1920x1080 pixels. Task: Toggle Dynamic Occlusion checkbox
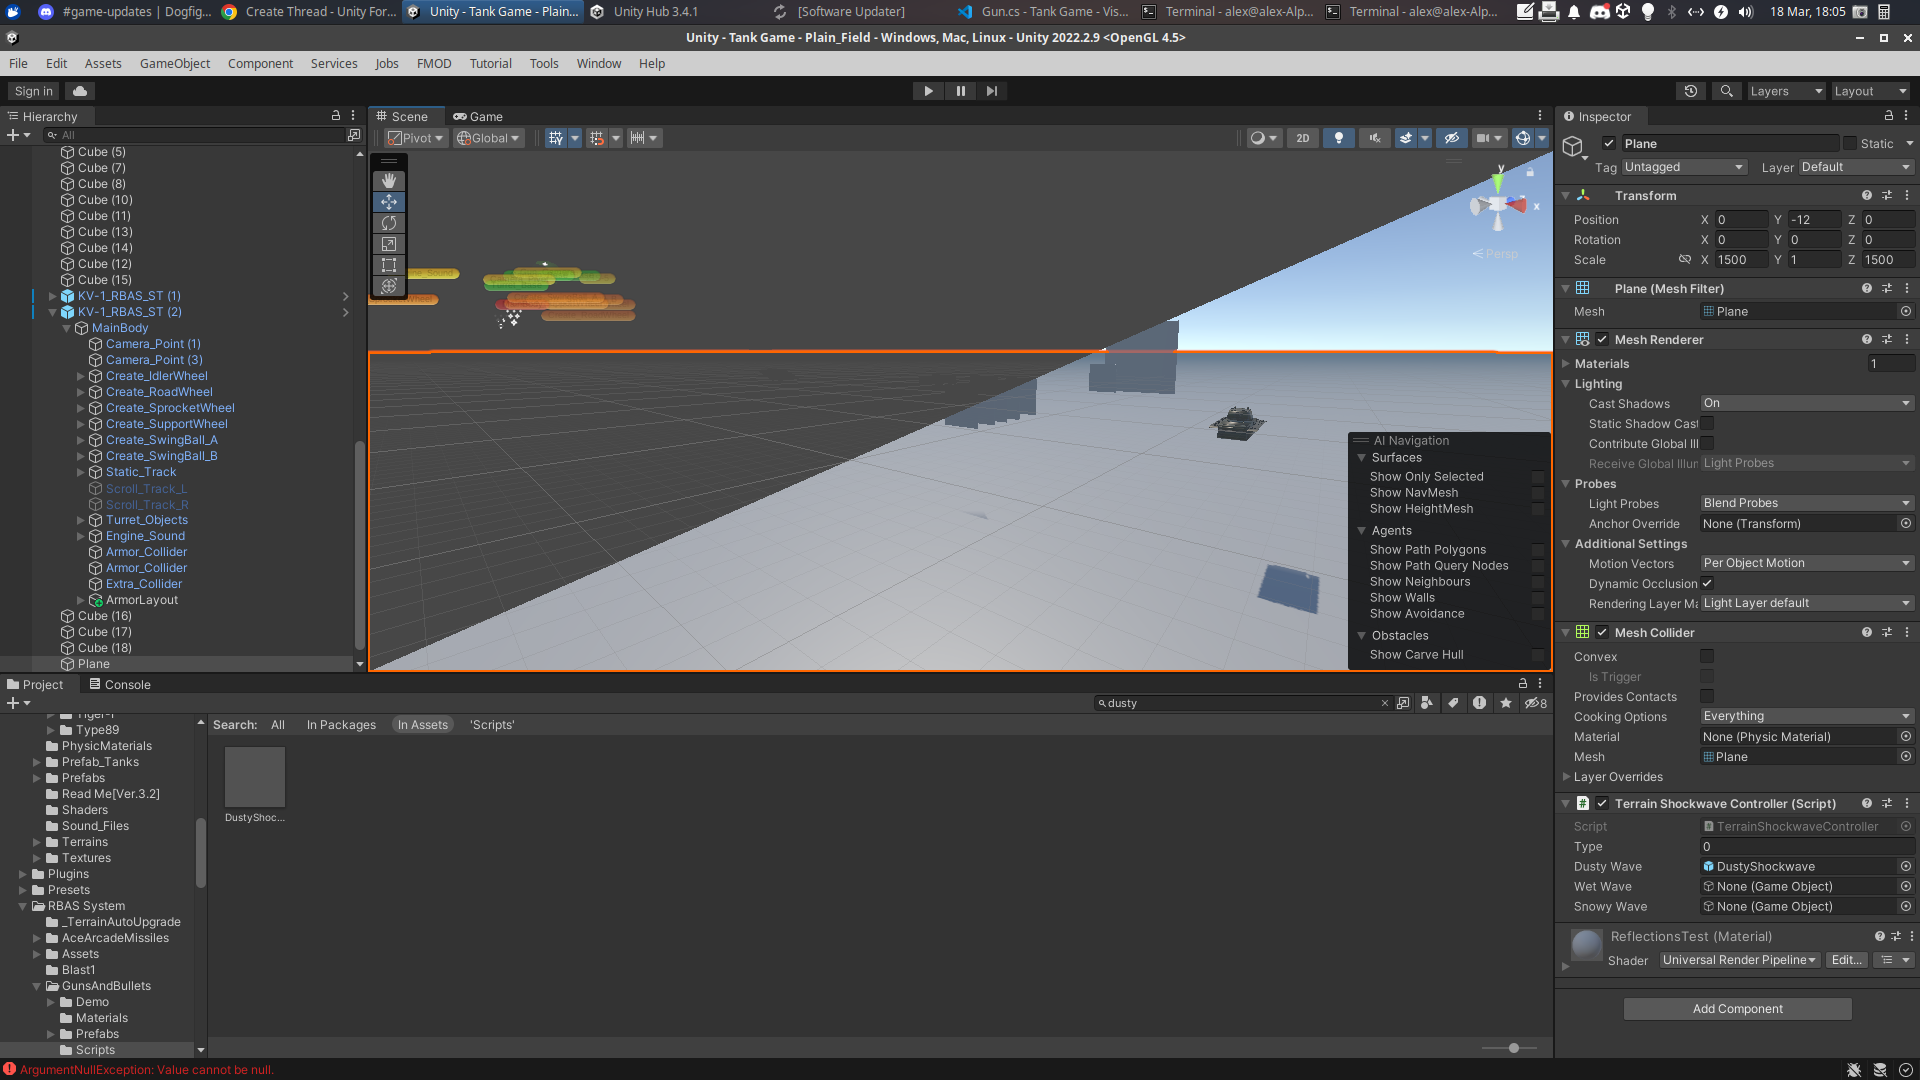click(x=1707, y=584)
